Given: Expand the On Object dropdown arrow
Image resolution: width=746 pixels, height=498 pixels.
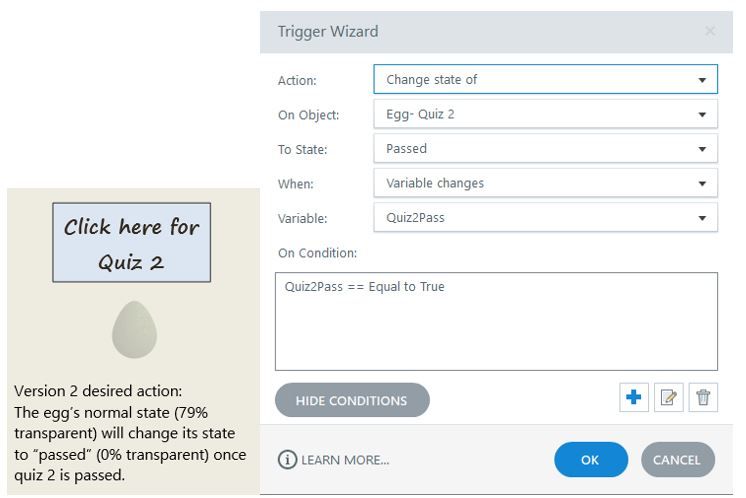Looking at the screenshot, I should [x=702, y=115].
